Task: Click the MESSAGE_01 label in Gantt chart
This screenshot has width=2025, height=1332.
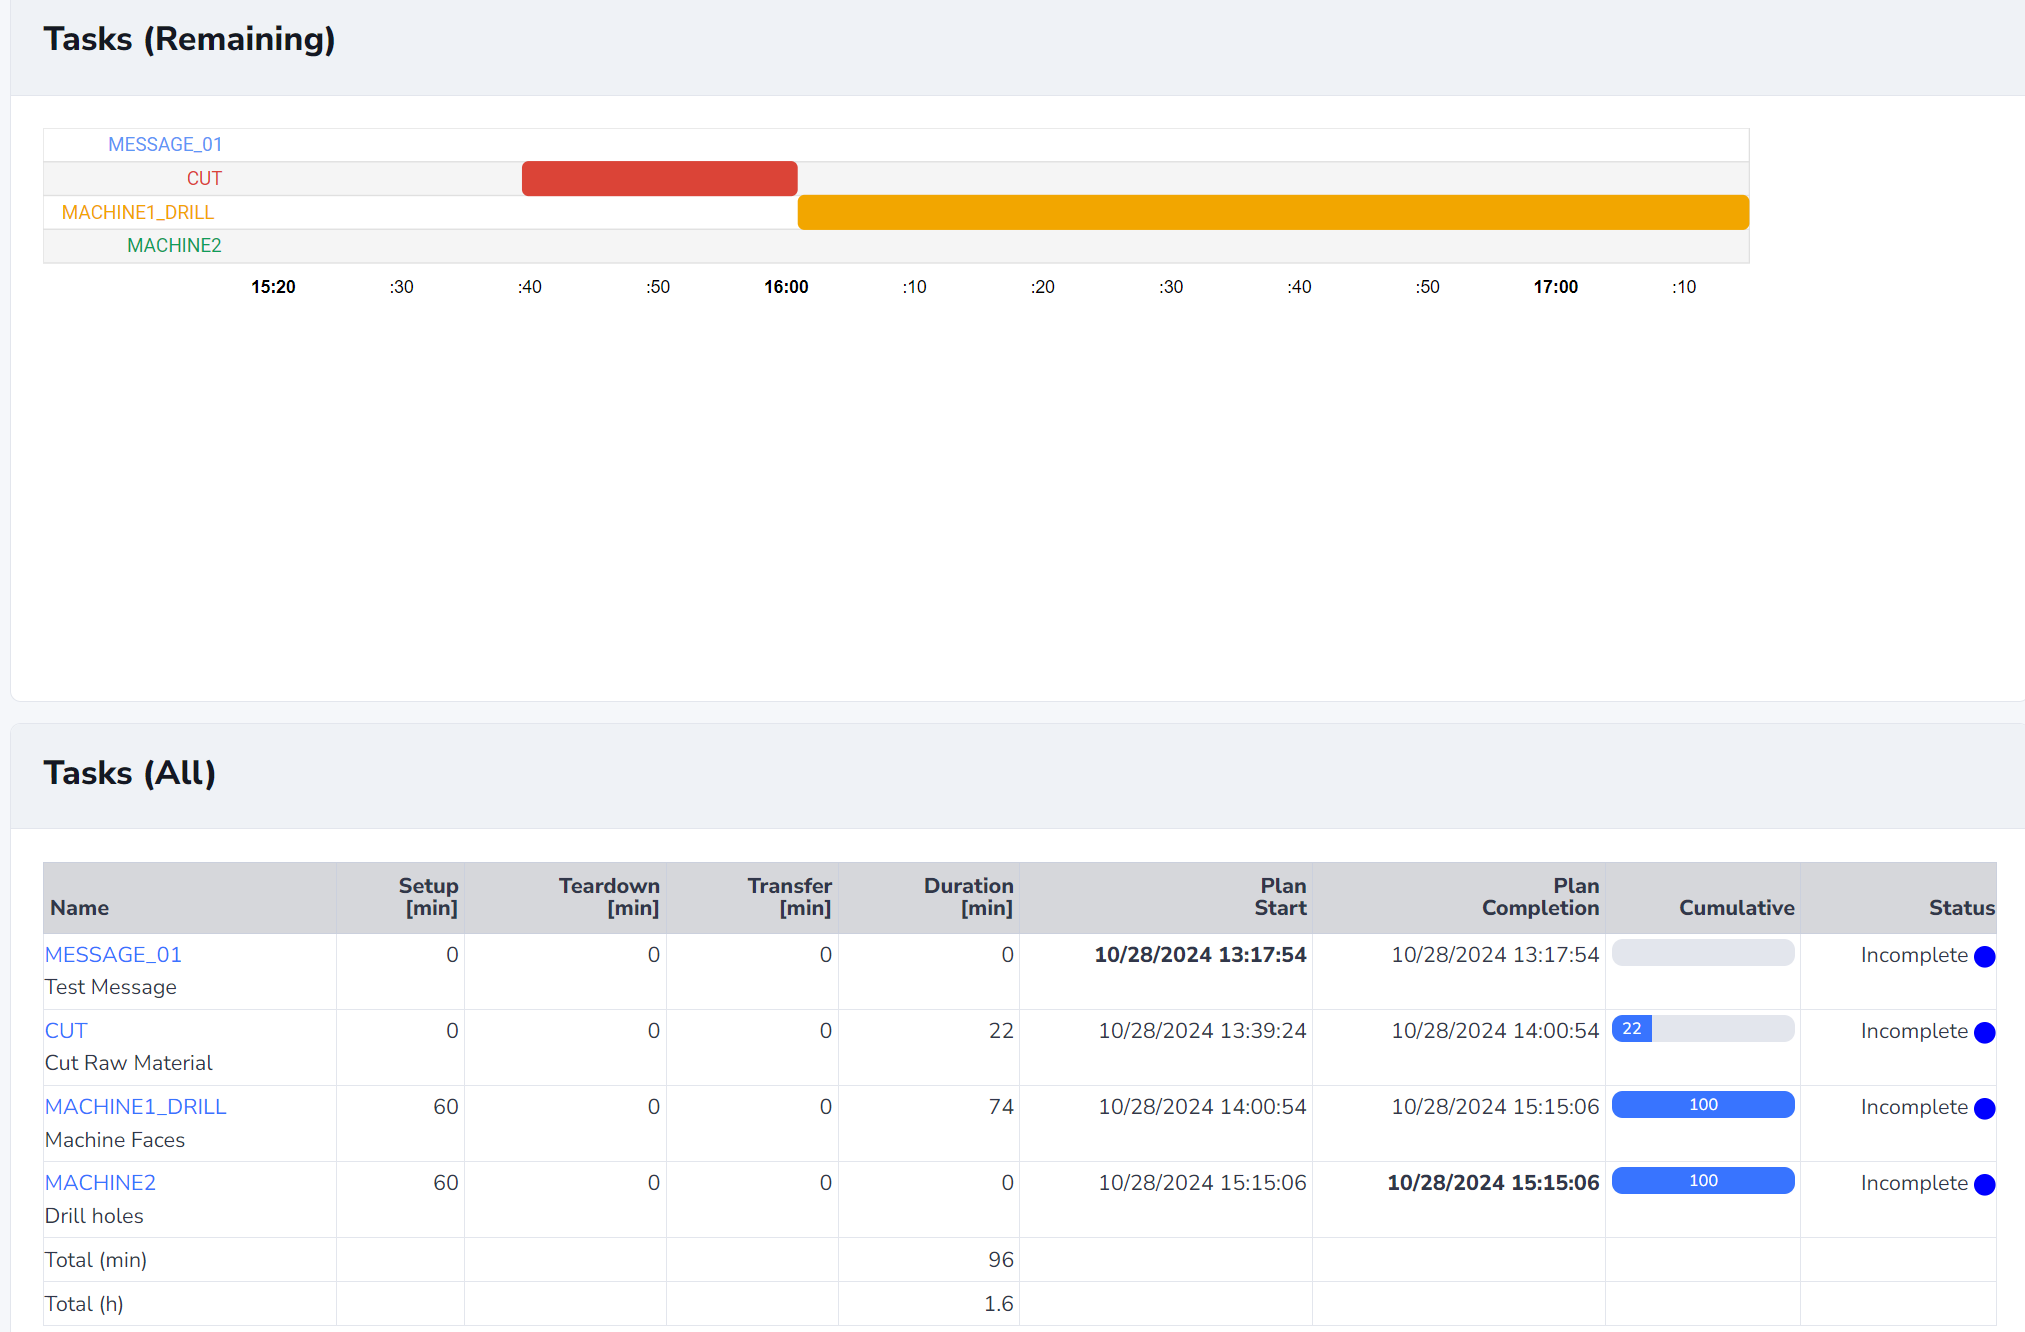Action: point(165,144)
